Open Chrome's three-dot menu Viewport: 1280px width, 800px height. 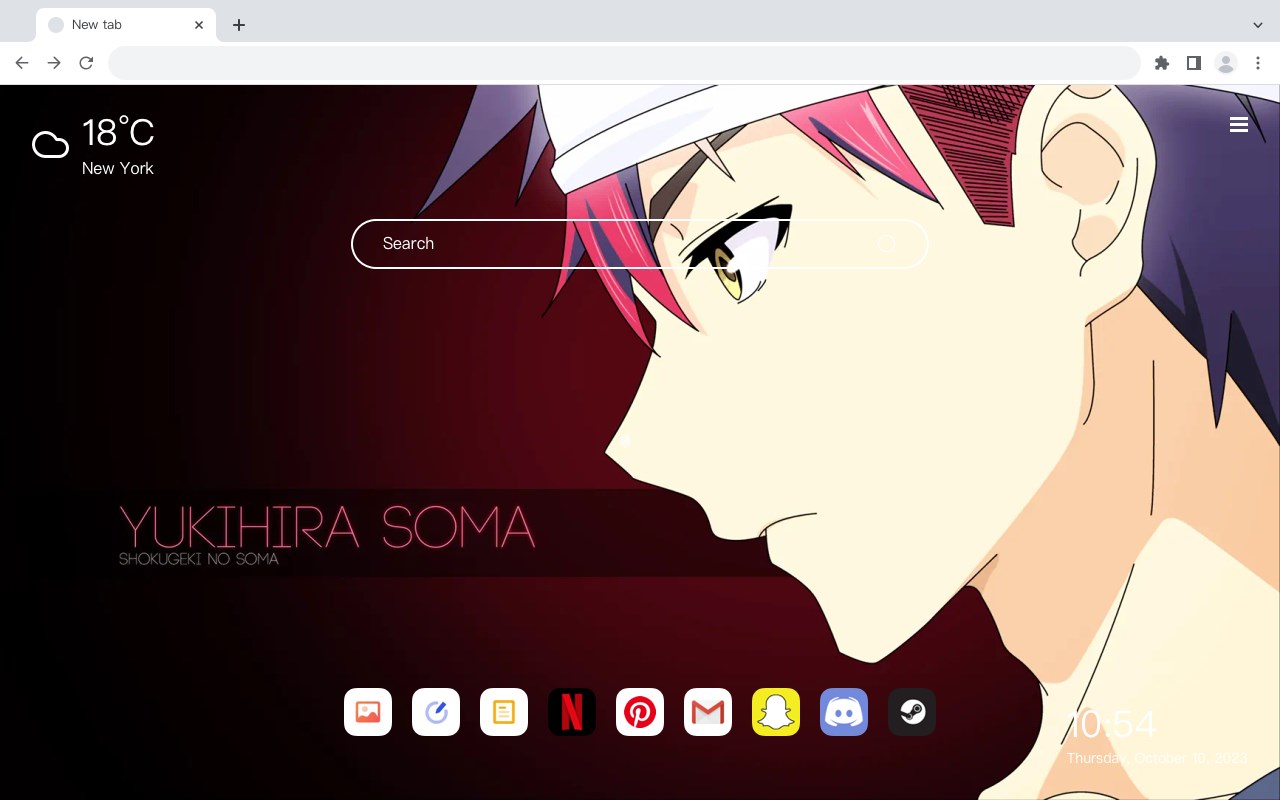(1257, 63)
